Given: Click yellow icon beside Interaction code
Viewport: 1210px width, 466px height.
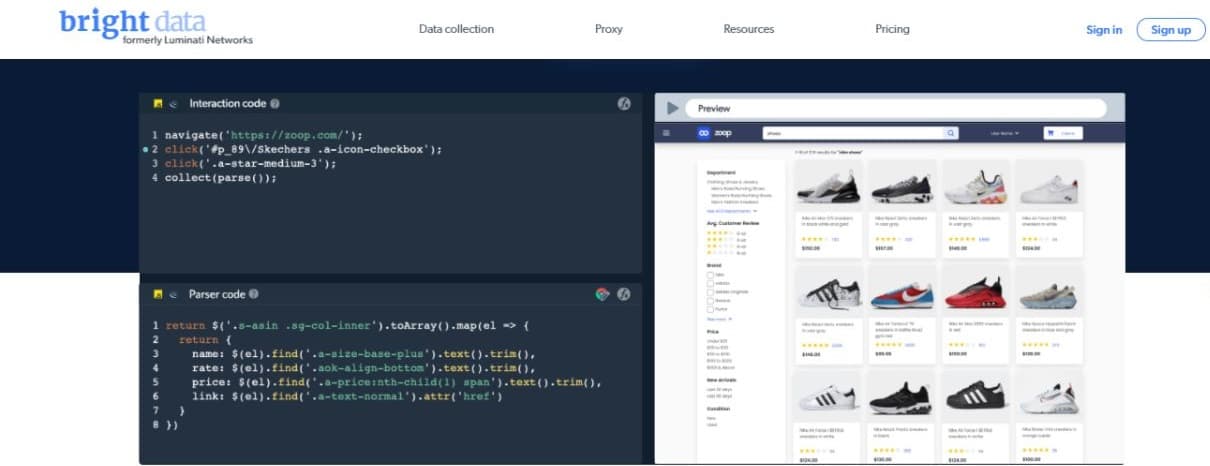Looking at the screenshot, I should pyautogui.click(x=158, y=103).
